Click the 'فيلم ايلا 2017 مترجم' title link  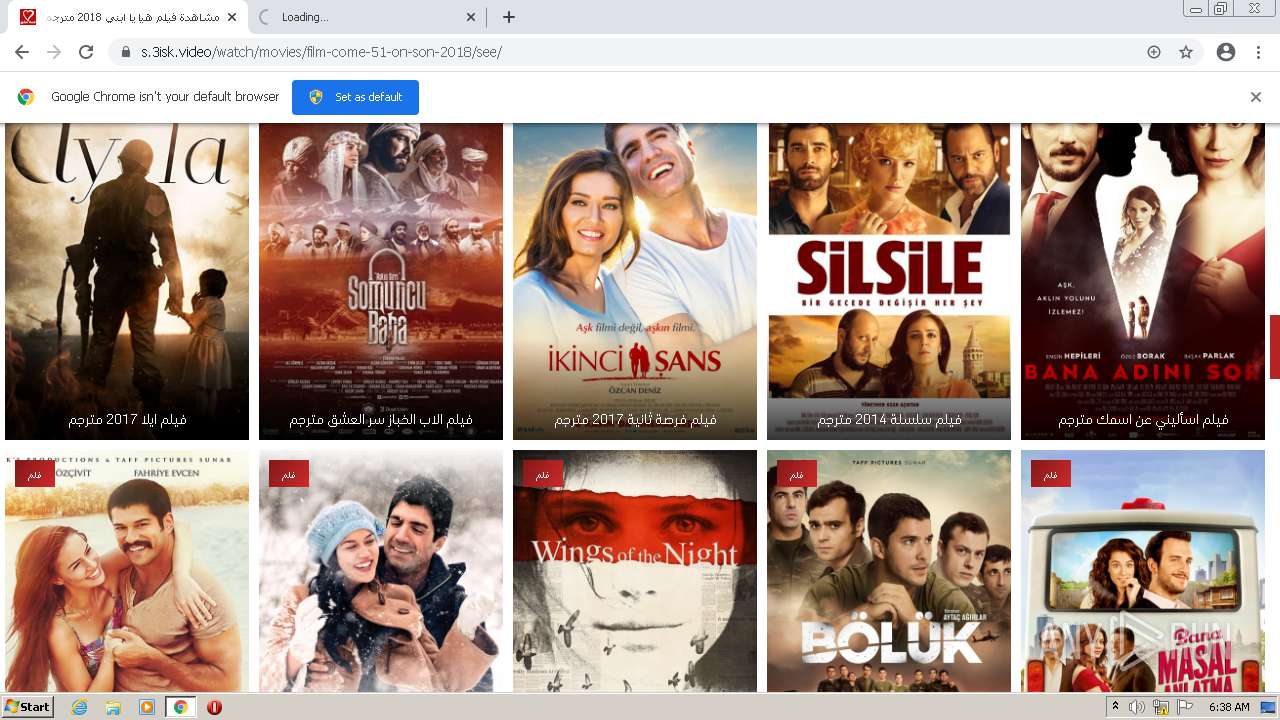point(127,420)
